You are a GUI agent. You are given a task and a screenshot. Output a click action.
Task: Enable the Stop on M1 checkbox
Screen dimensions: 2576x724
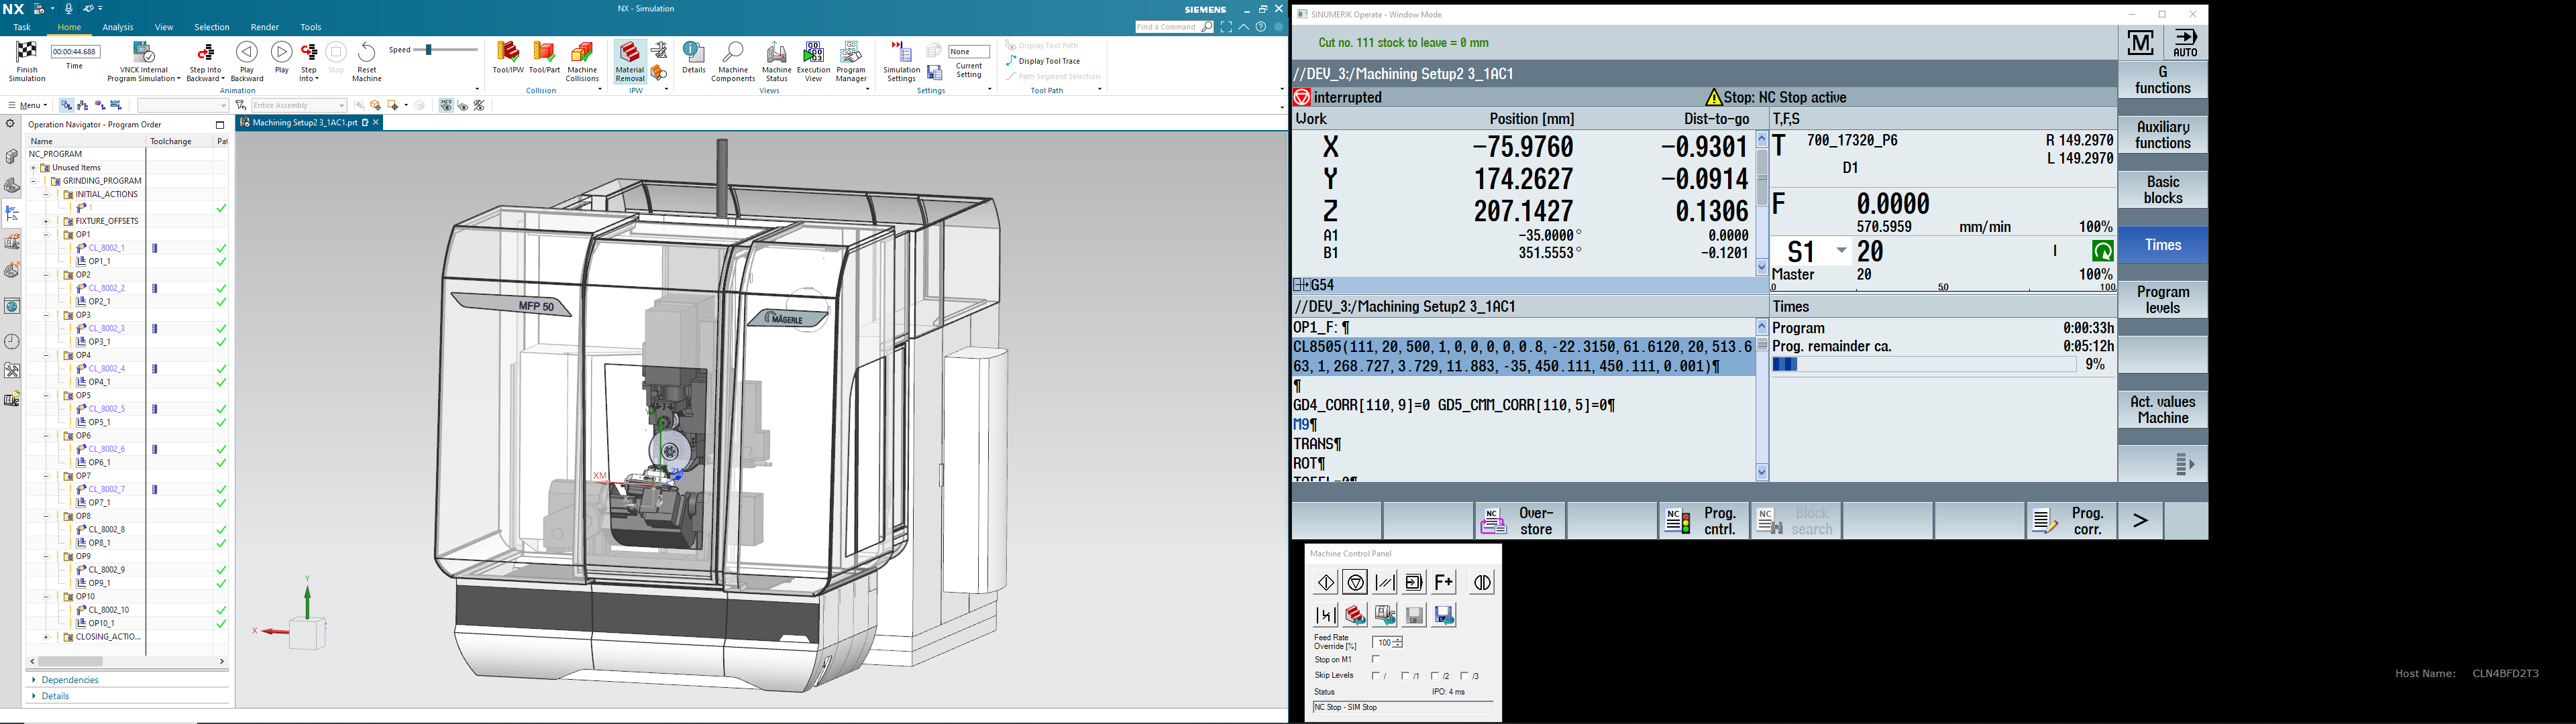click(x=1376, y=659)
